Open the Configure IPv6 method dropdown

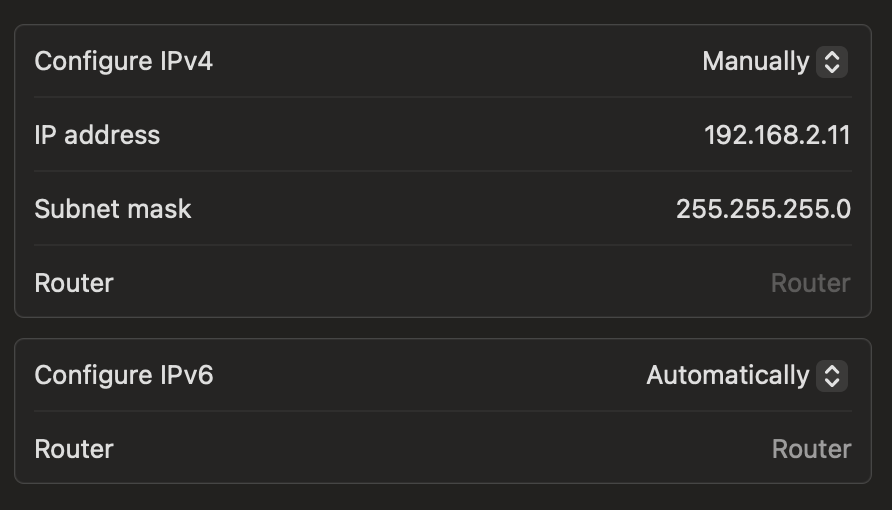[x=746, y=376]
